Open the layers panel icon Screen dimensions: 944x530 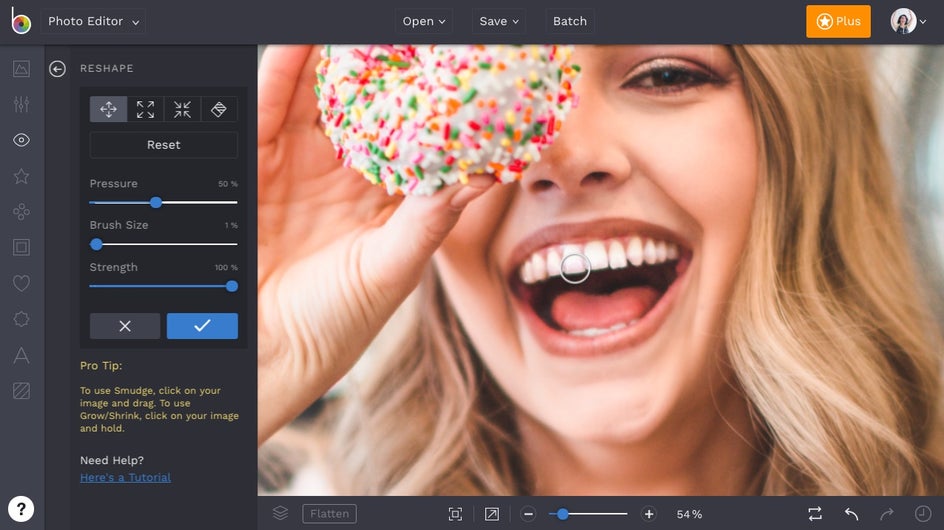tap(280, 513)
